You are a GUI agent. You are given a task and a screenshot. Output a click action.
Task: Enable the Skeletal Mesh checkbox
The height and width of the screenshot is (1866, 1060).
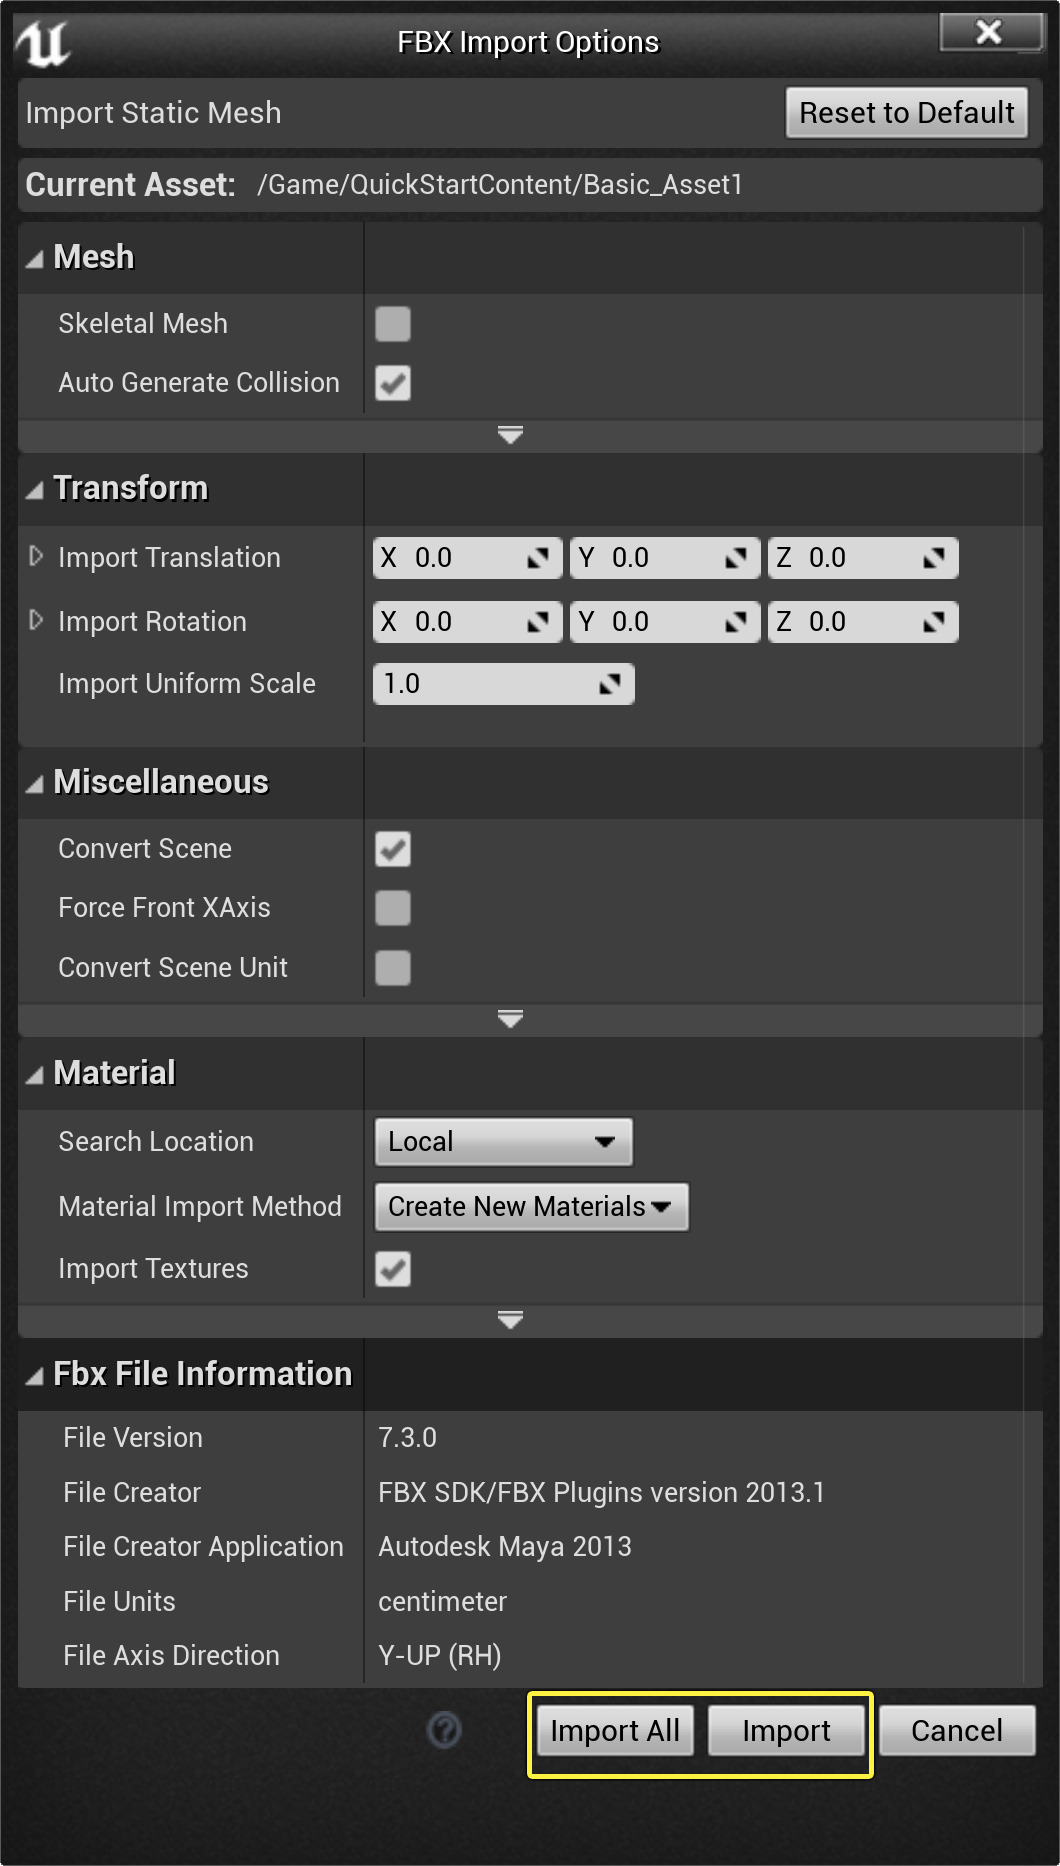coord(393,324)
